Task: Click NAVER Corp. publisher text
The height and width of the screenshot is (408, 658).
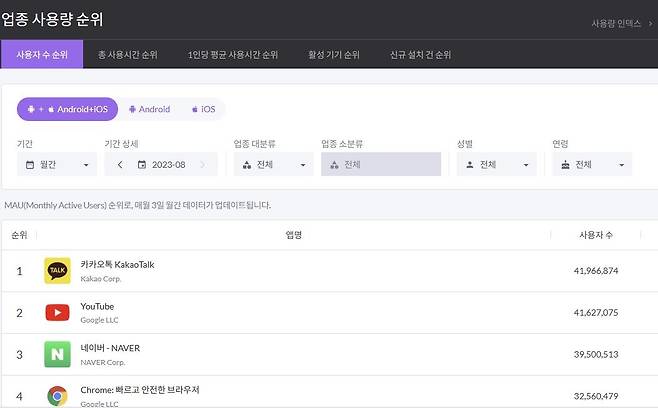Action: click(x=103, y=362)
